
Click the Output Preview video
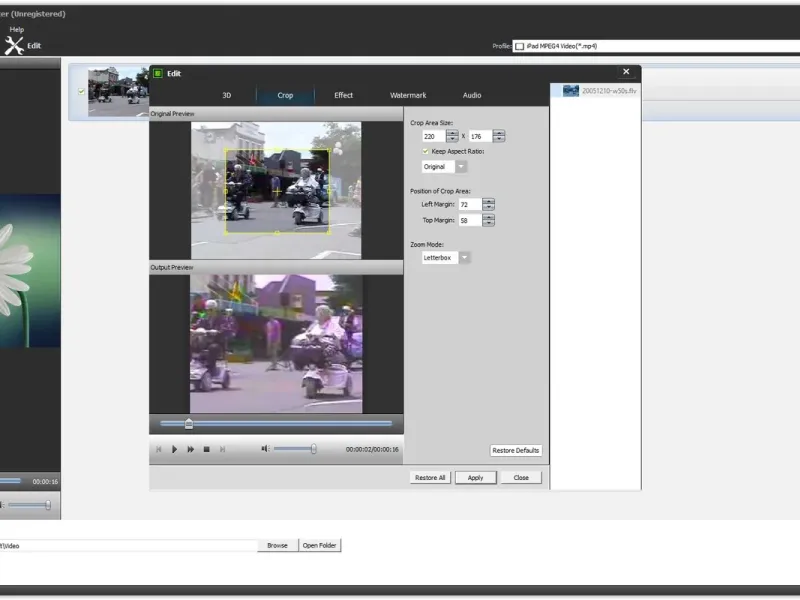tap(276, 344)
